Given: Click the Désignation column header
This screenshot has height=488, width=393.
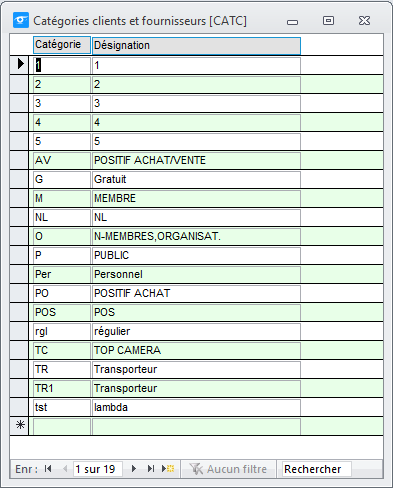Looking at the screenshot, I should (196, 46).
